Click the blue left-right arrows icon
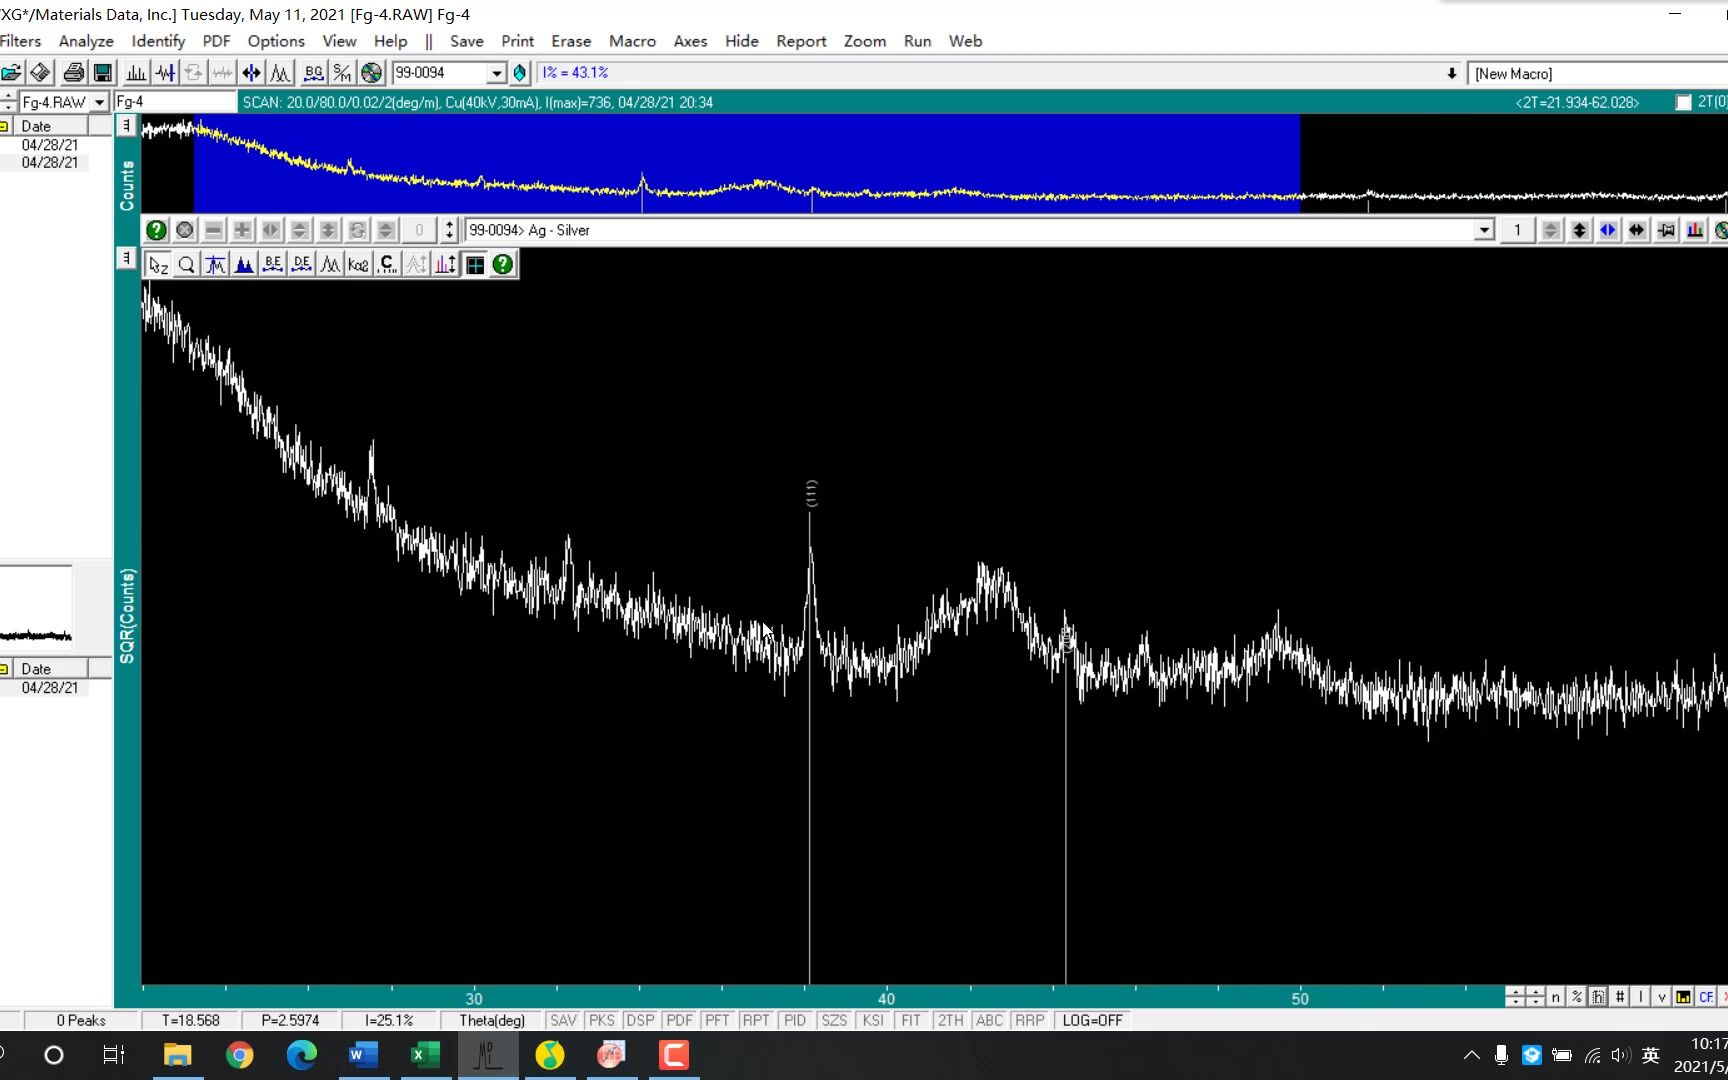This screenshot has width=1728, height=1080. coord(1608,230)
